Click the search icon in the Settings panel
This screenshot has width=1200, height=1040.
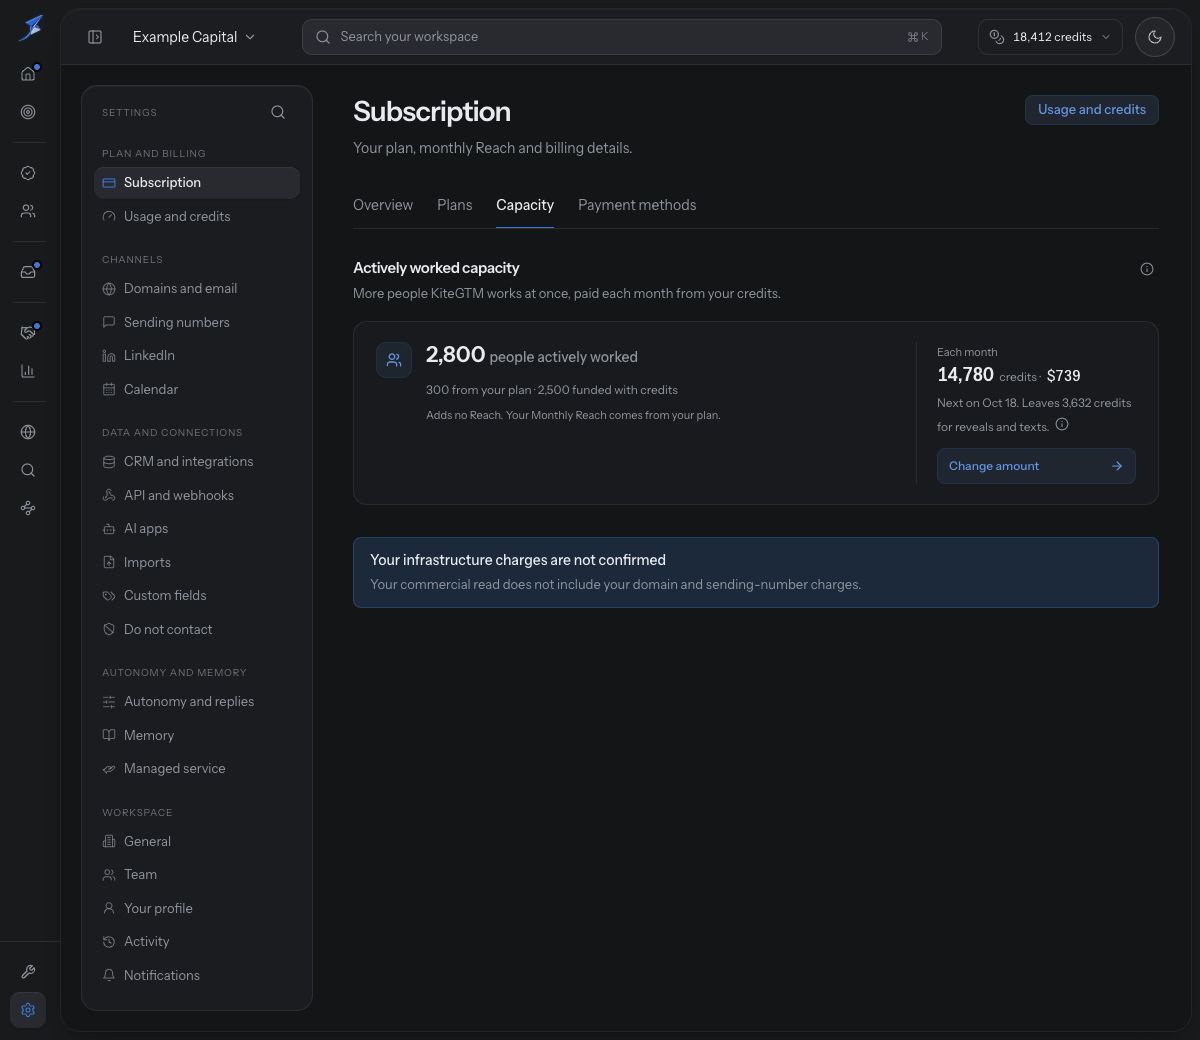click(x=278, y=112)
